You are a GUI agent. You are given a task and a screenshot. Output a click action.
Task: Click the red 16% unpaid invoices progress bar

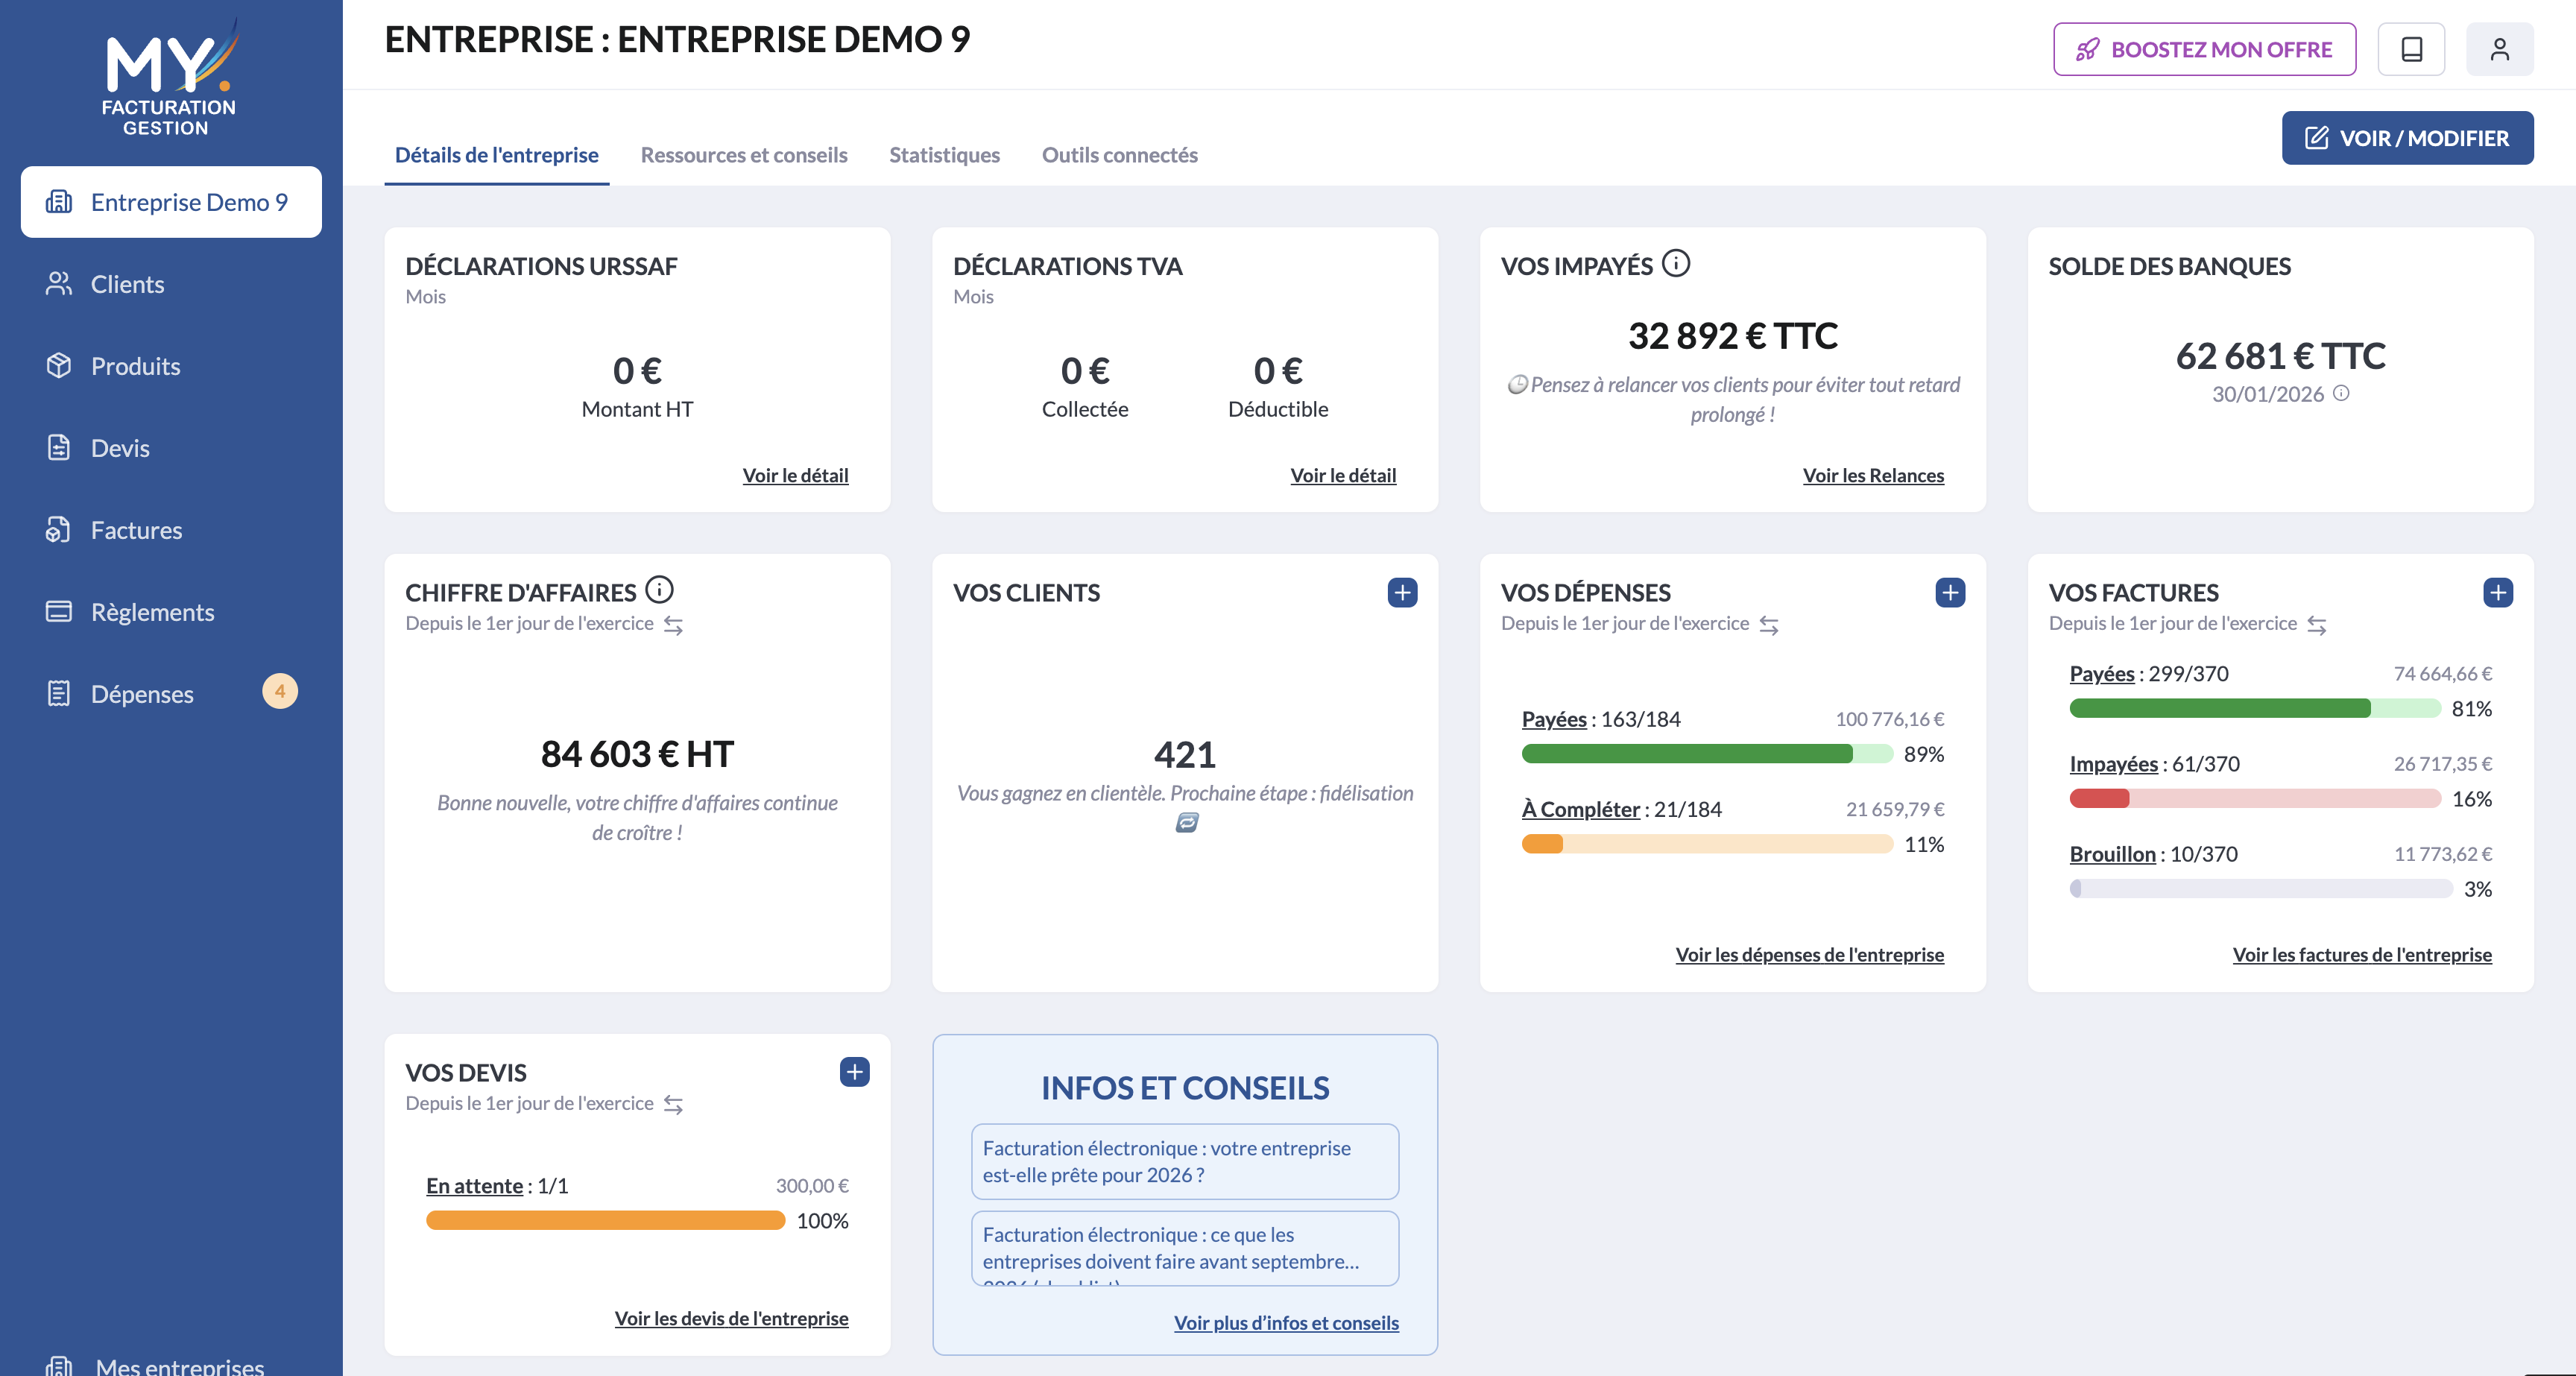2255,799
